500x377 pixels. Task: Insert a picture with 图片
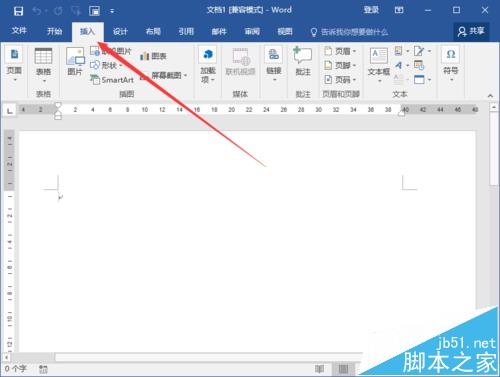click(75, 62)
